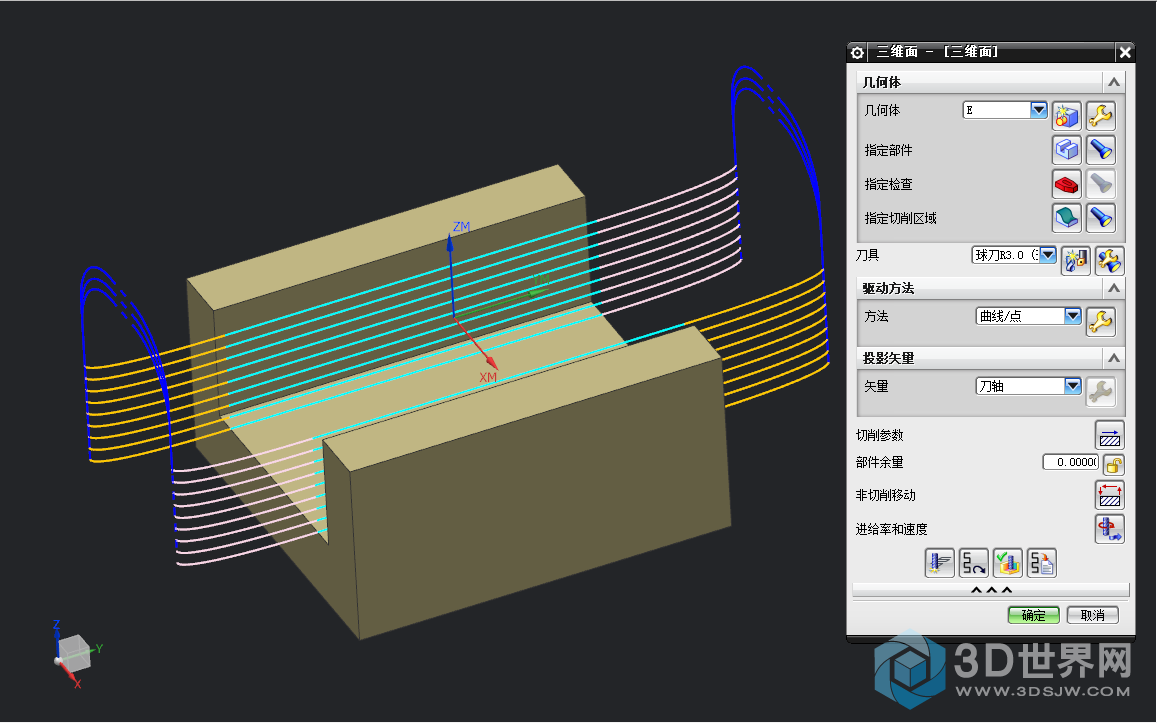Open the 非切削移动 non-cutting moves dialog
Viewport: 1157px width, 723px height.
pos(1109,495)
